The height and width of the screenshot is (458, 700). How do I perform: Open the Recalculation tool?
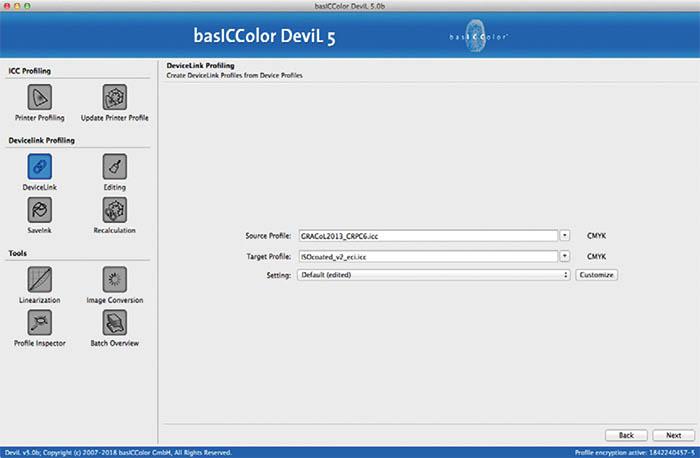[x=115, y=210]
